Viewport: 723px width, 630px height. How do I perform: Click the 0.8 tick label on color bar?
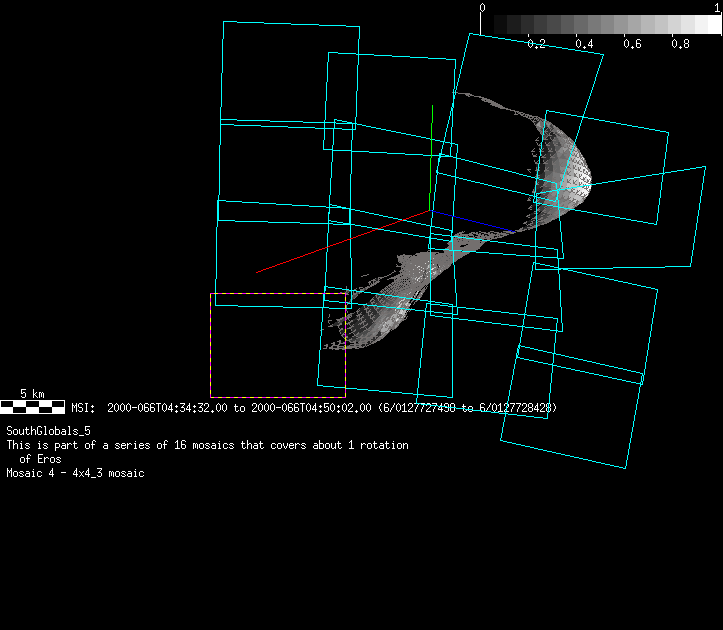pos(680,44)
